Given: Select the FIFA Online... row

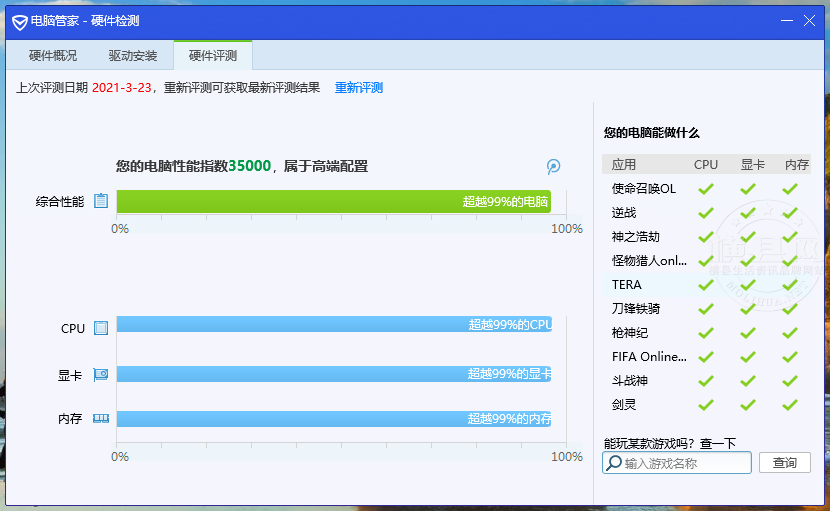Looking at the screenshot, I should 706,357.
